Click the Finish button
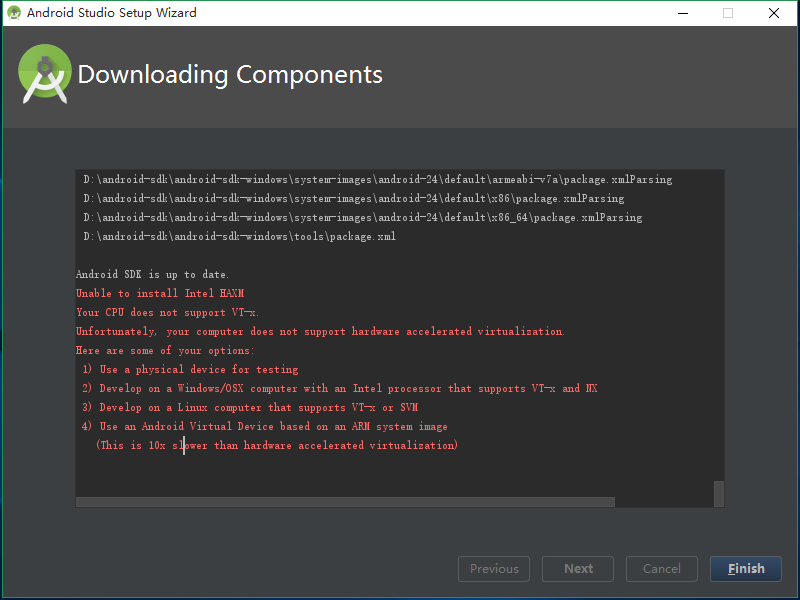Screen dimensions: 800x600 (x=745, y=568)
